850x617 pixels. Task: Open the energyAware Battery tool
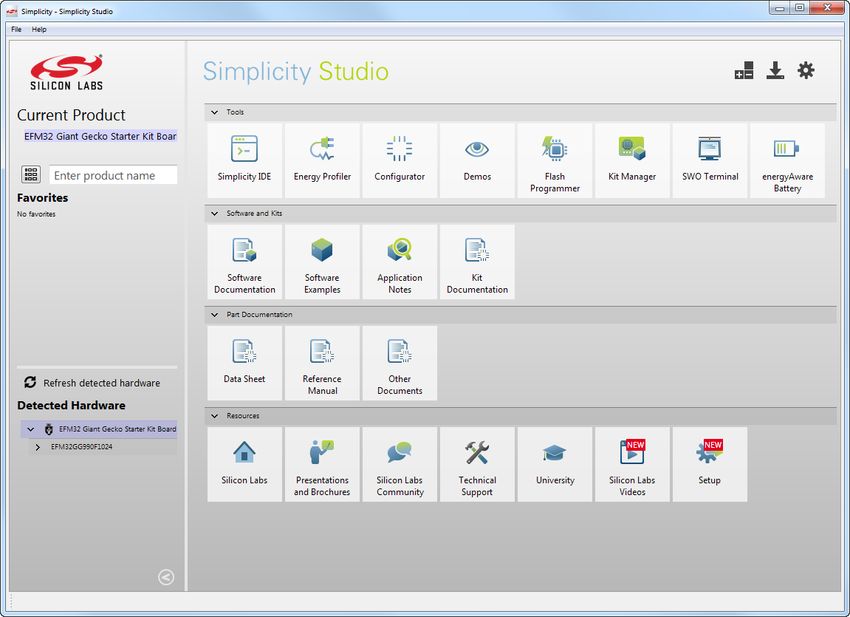click(x=787, y=160)
